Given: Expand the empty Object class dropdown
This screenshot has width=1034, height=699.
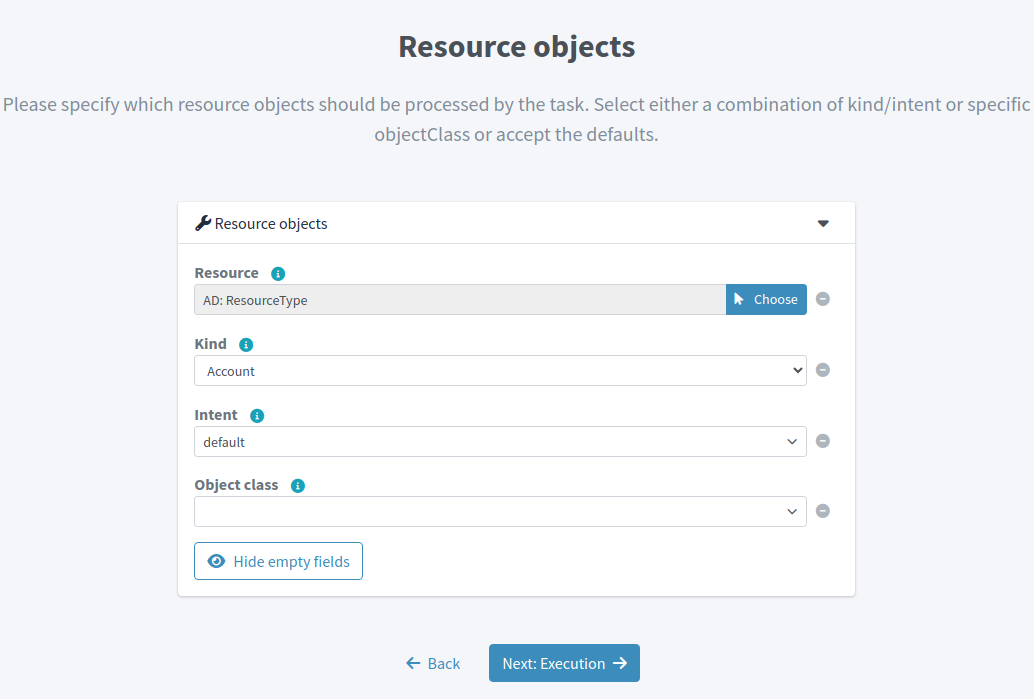Looking at the screenshot, I should [x=500, y=512].
